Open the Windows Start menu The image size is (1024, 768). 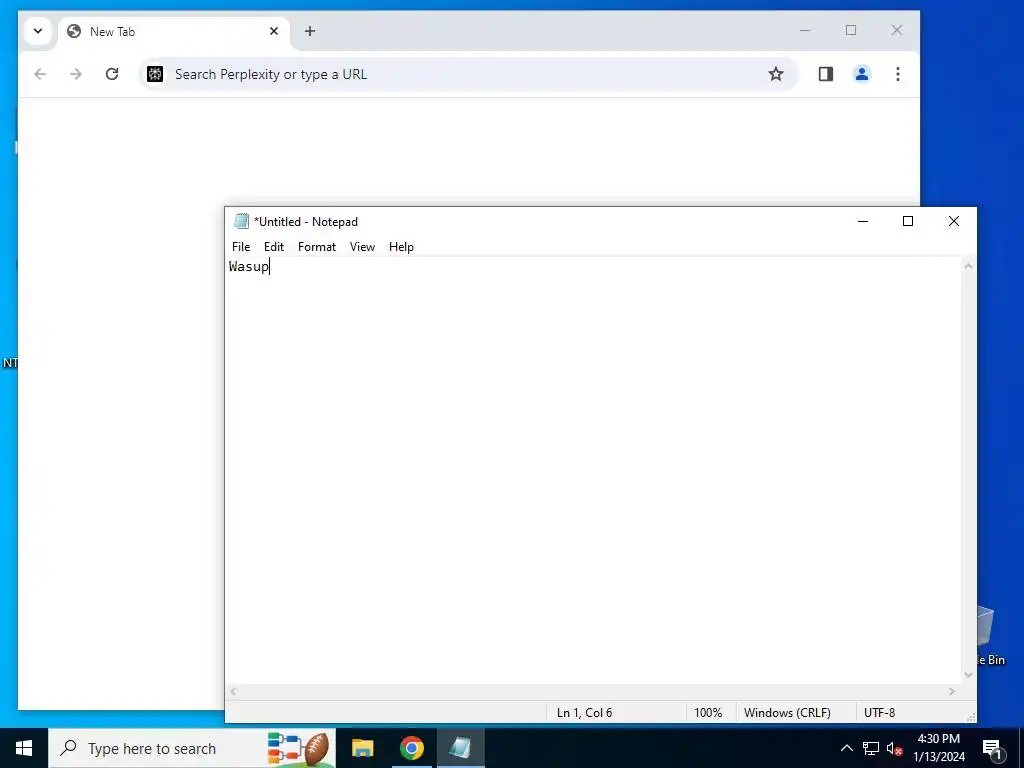pyautogui.click(x=24, y=748)
